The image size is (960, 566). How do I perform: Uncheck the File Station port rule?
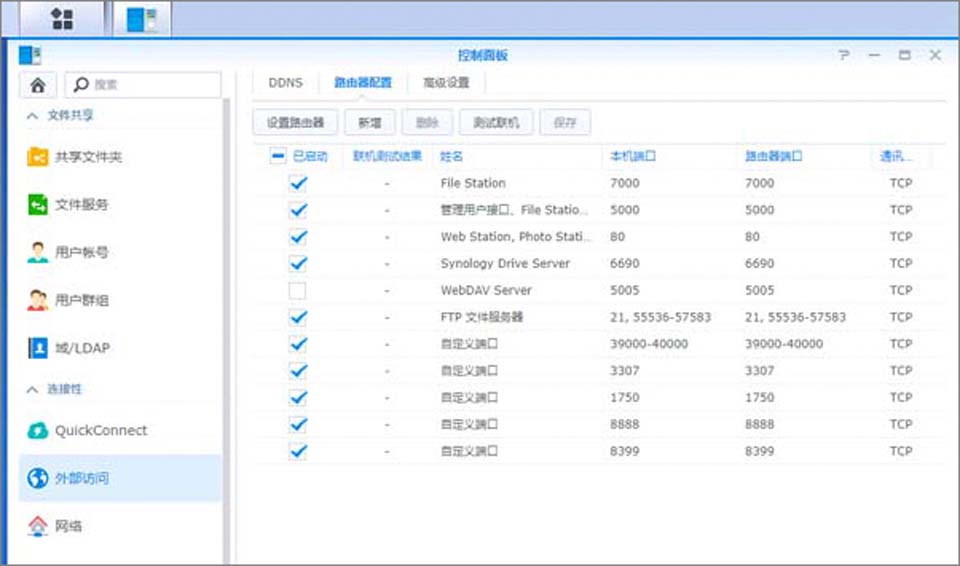[x=298, y=184]
